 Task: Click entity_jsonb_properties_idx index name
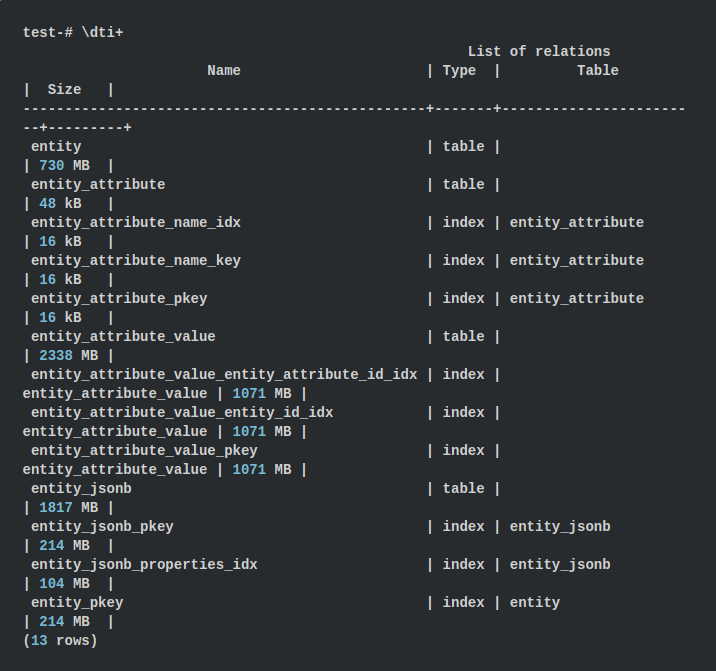tap(144, 565)
